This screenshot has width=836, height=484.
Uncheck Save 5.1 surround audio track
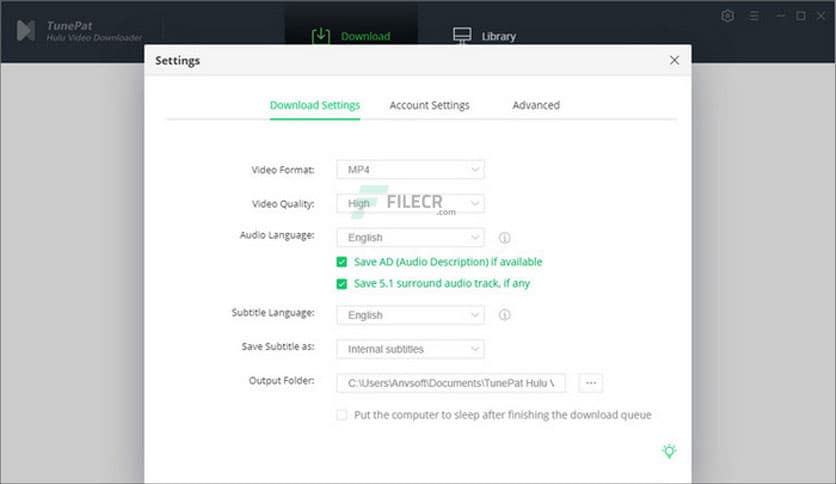coord(342,284)
